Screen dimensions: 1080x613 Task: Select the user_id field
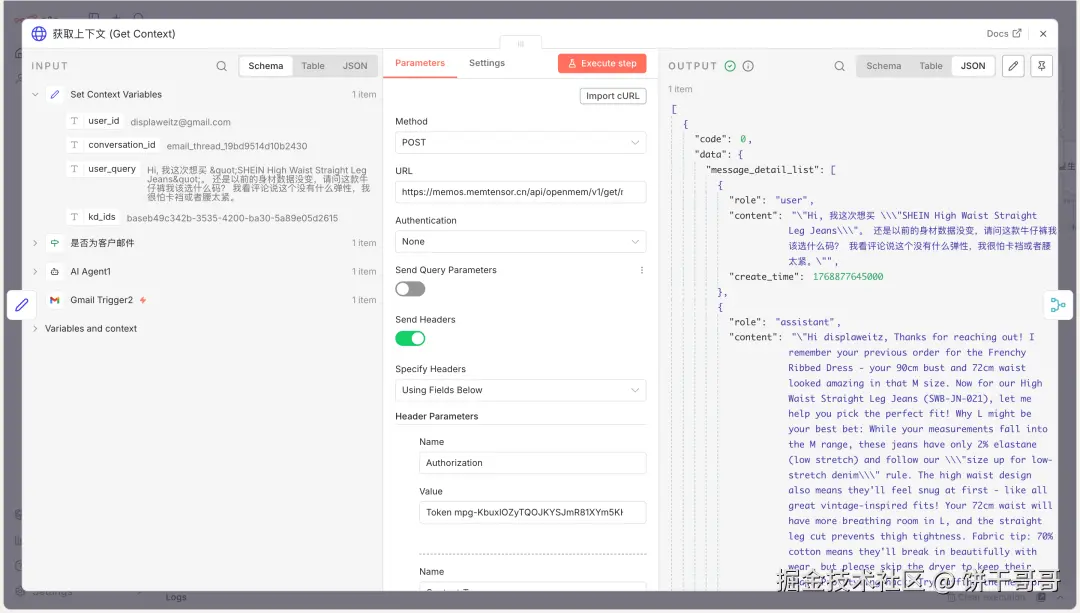103,121
